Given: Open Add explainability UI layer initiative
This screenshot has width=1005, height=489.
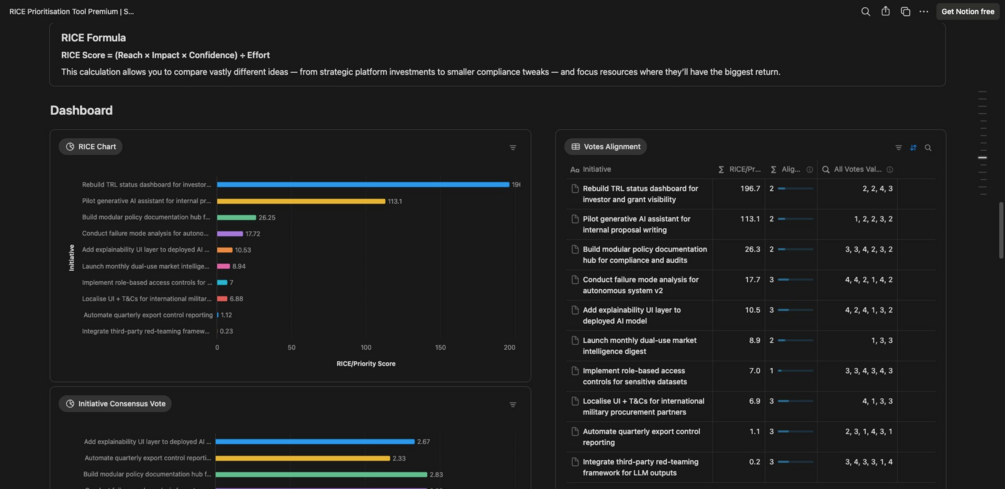Looking at the screenshot, I should point(631,315).
